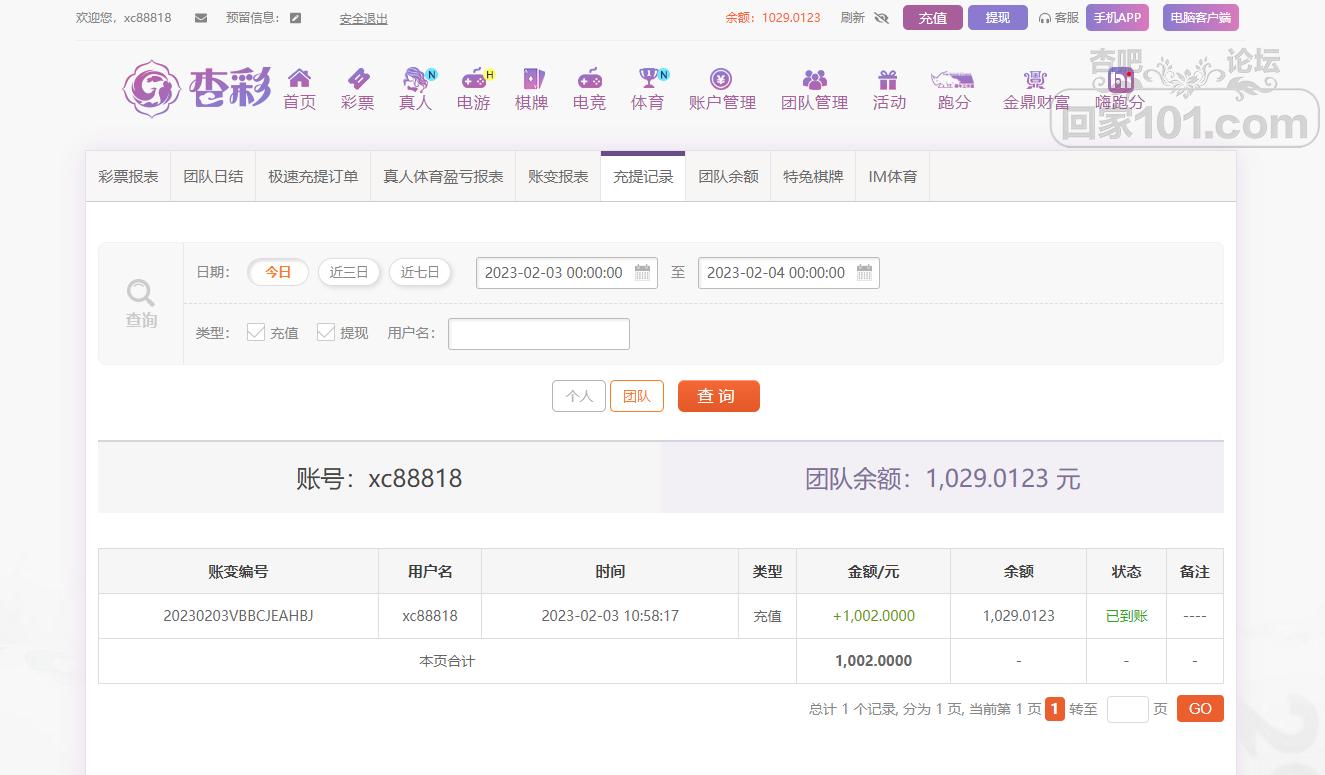
Task: Focus the 用户名 input field
Action: pos(539,334)
